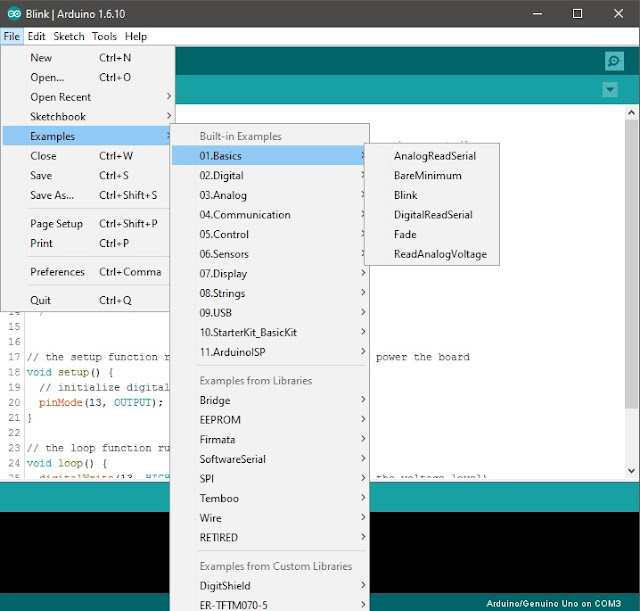Click the 'void loop() {' code line
Image resolution: width=640 pixels, height=611 pixels.
coord(67,463)
